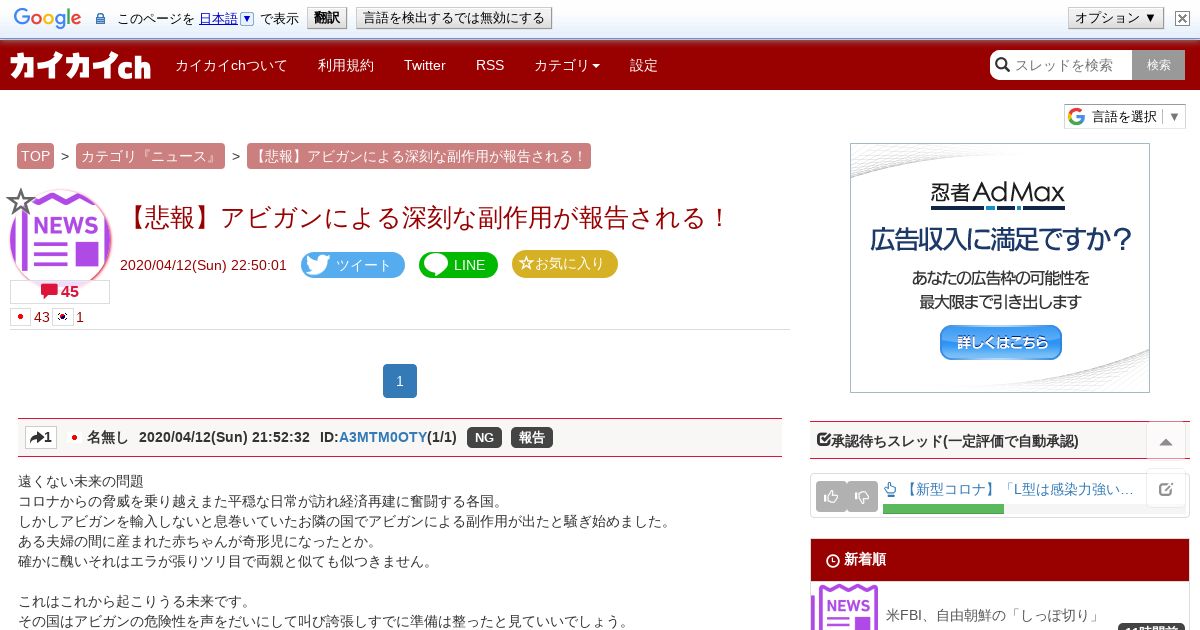Share thread via LINE button

point(458,265)
